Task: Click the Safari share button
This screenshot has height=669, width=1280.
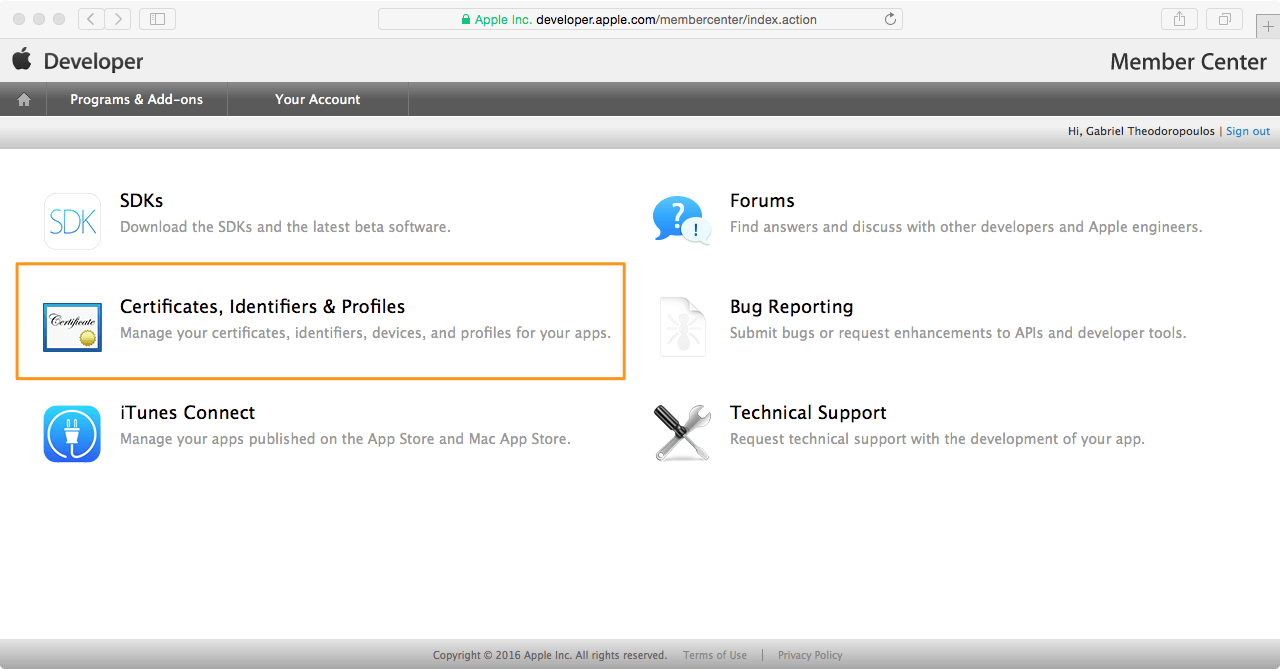Action: (1180, 19)
